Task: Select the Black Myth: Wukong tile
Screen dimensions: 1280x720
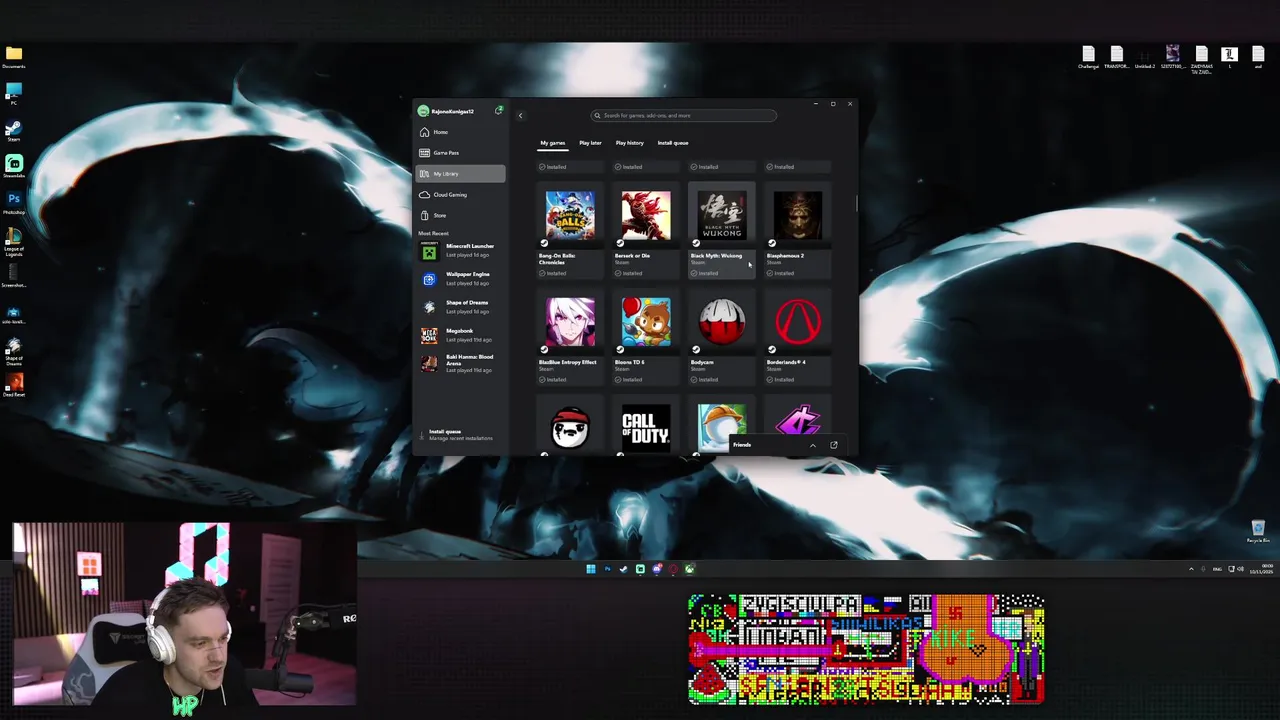Action: [722, 232]
